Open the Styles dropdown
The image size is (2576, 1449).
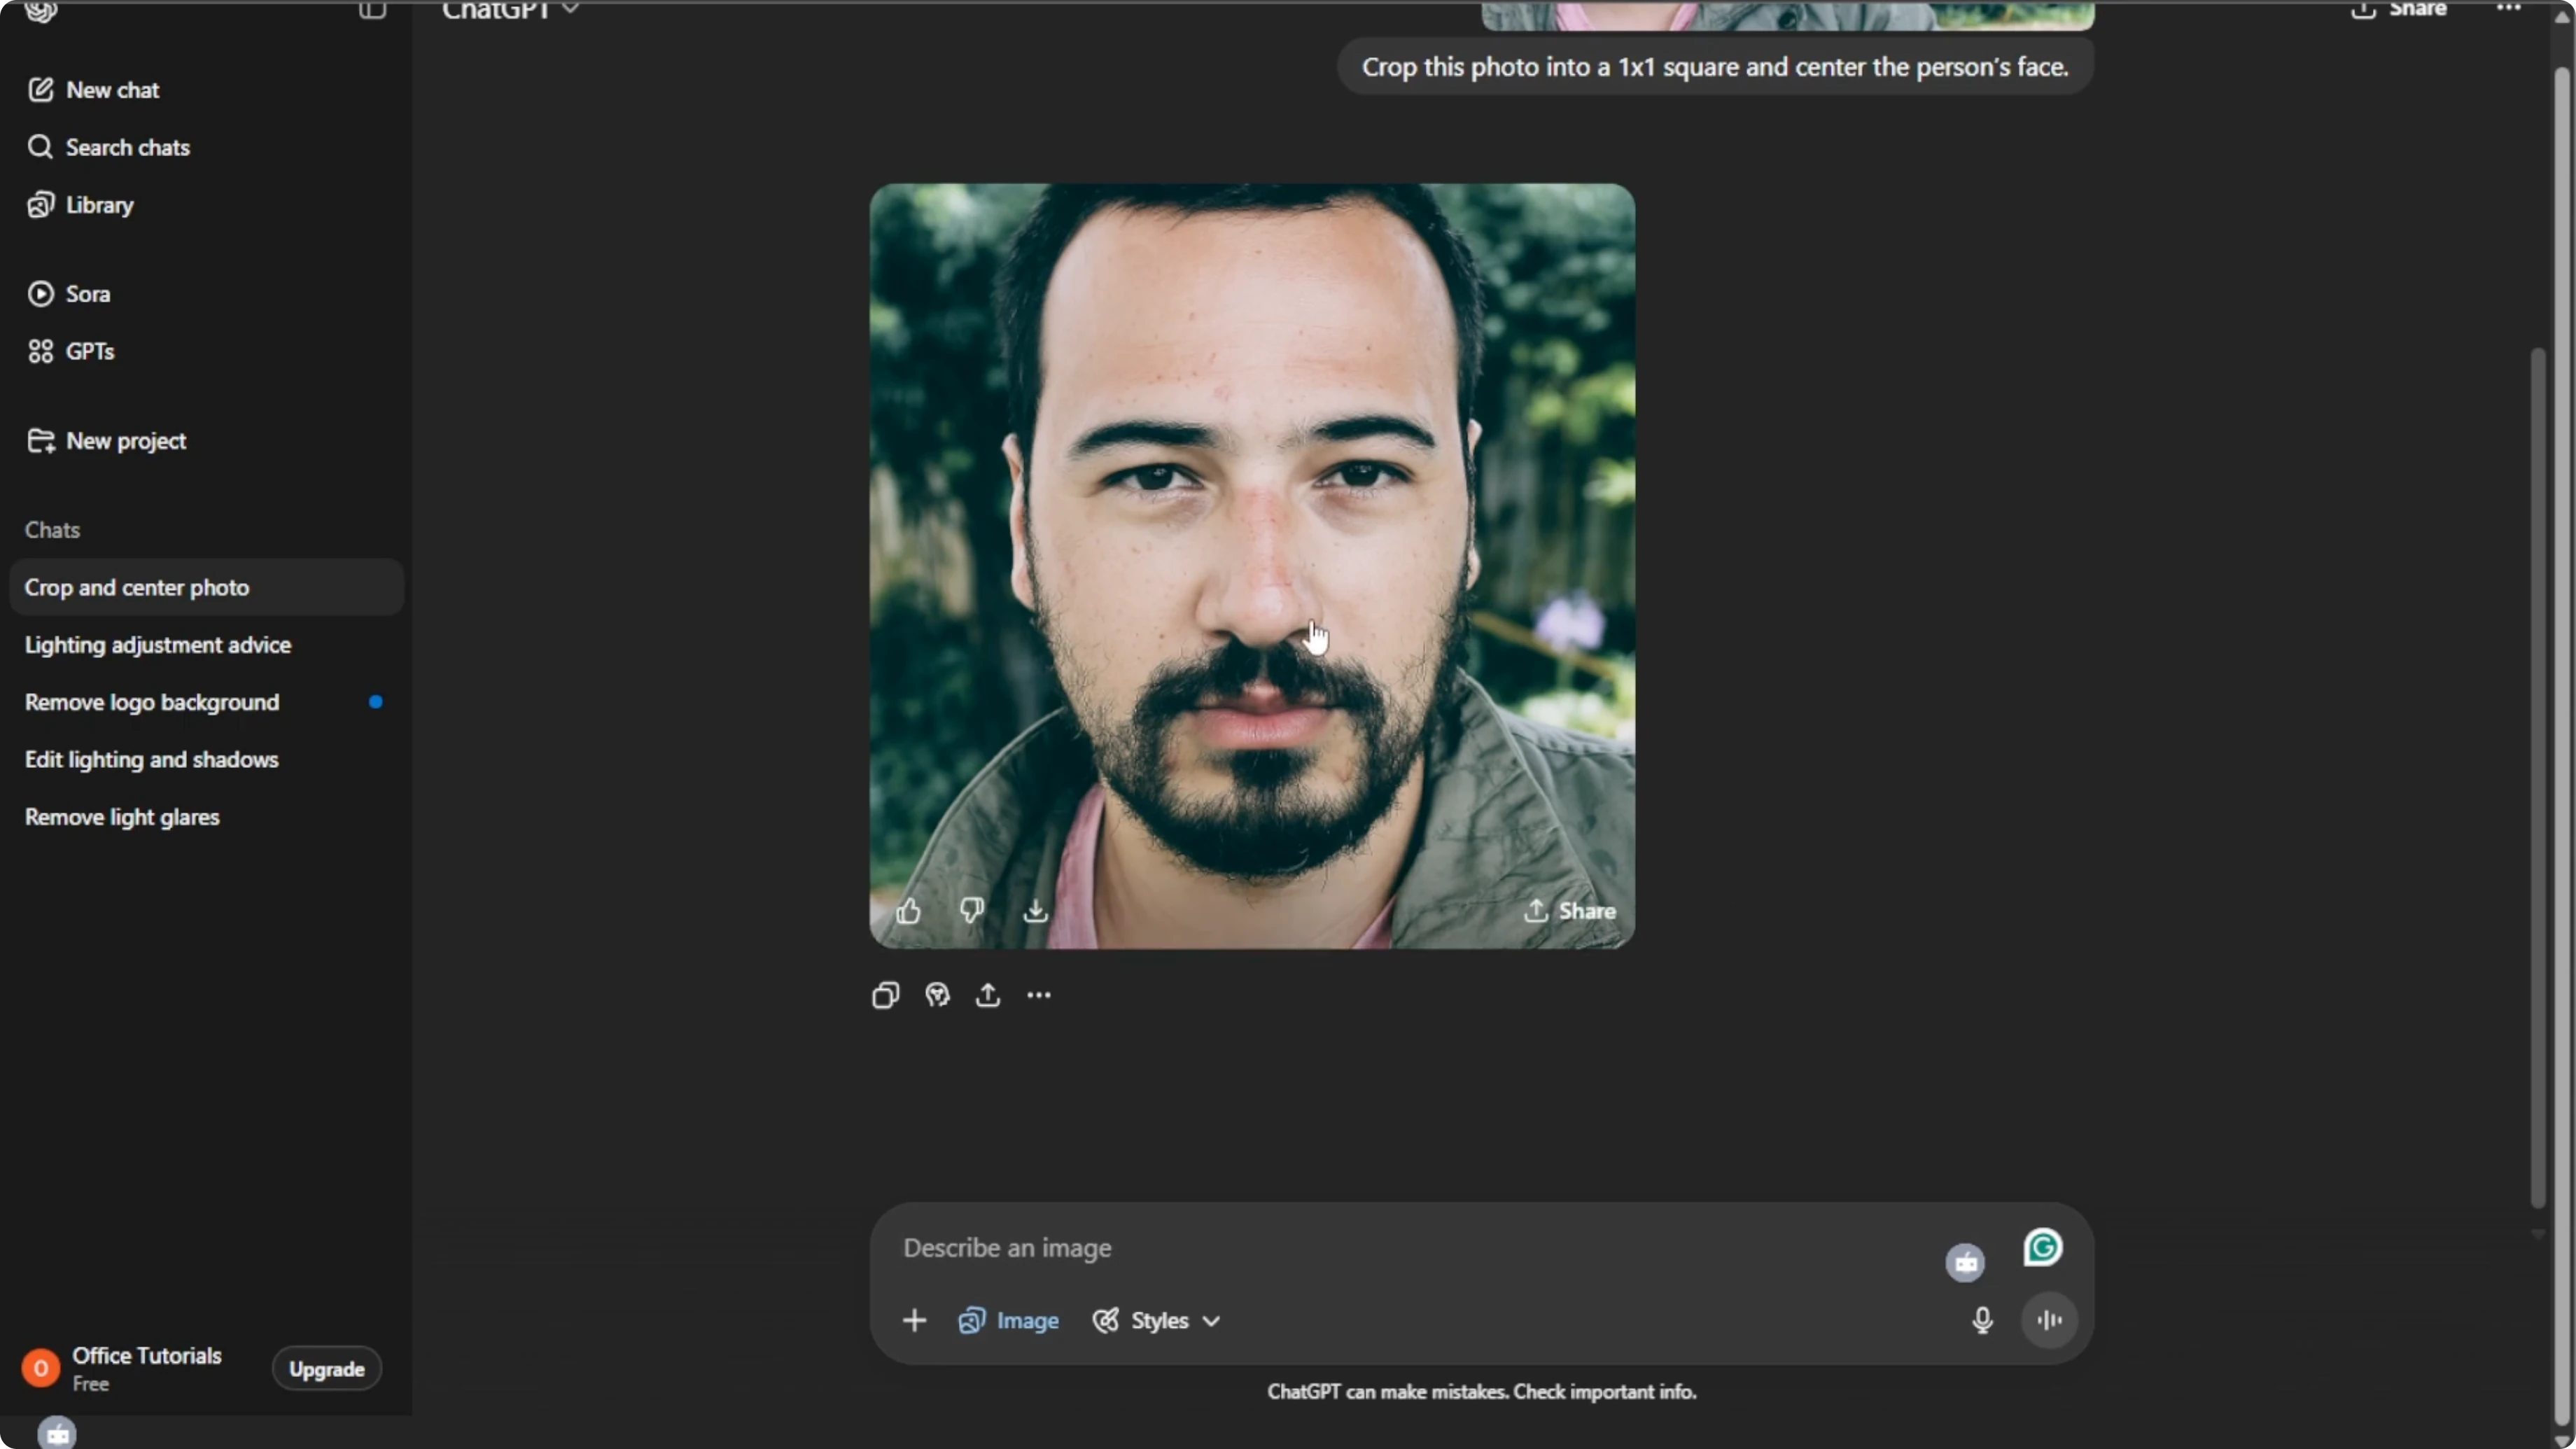click(x=1156, y=1321)
